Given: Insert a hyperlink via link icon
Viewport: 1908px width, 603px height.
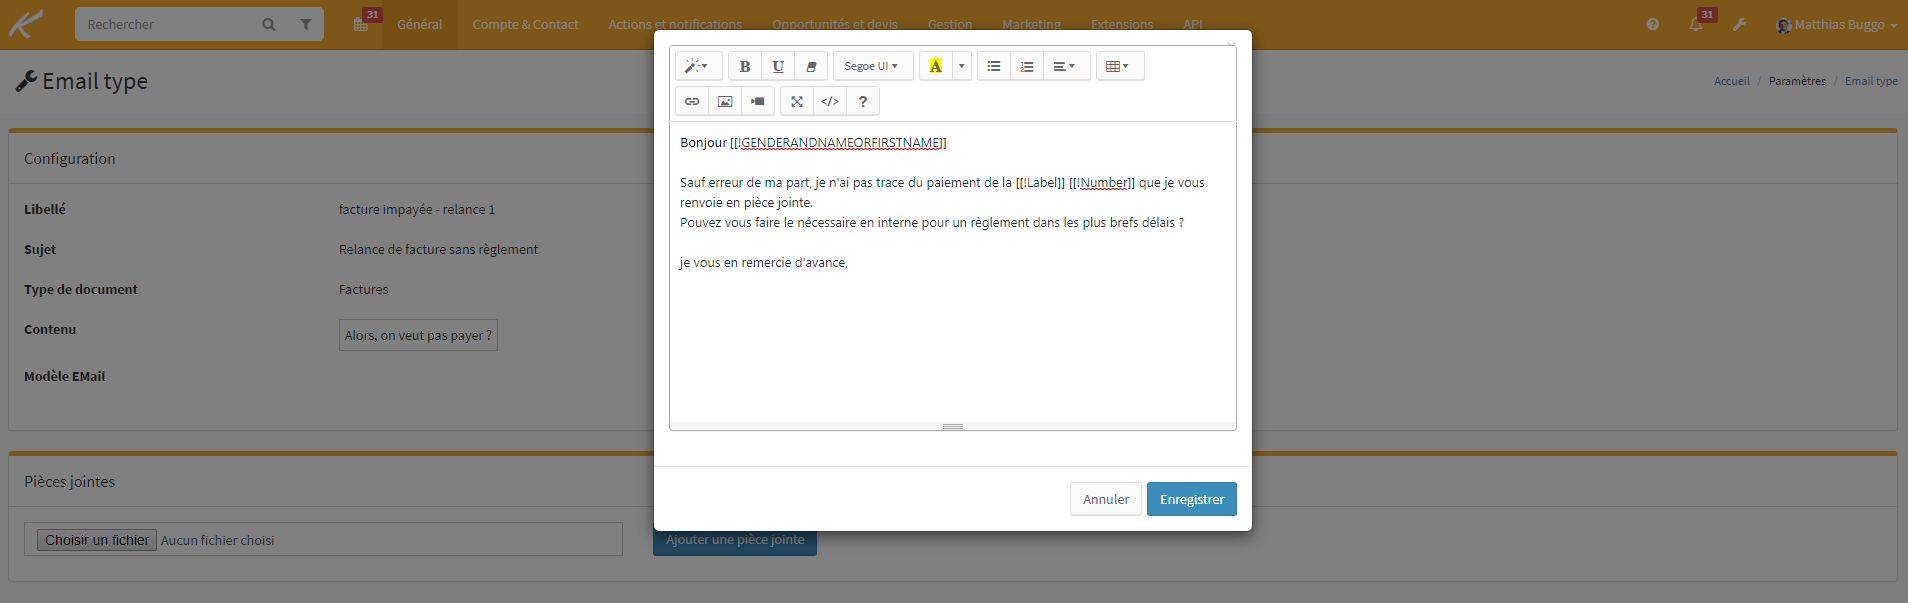Looking at the screenshot, I should (692, 101).
